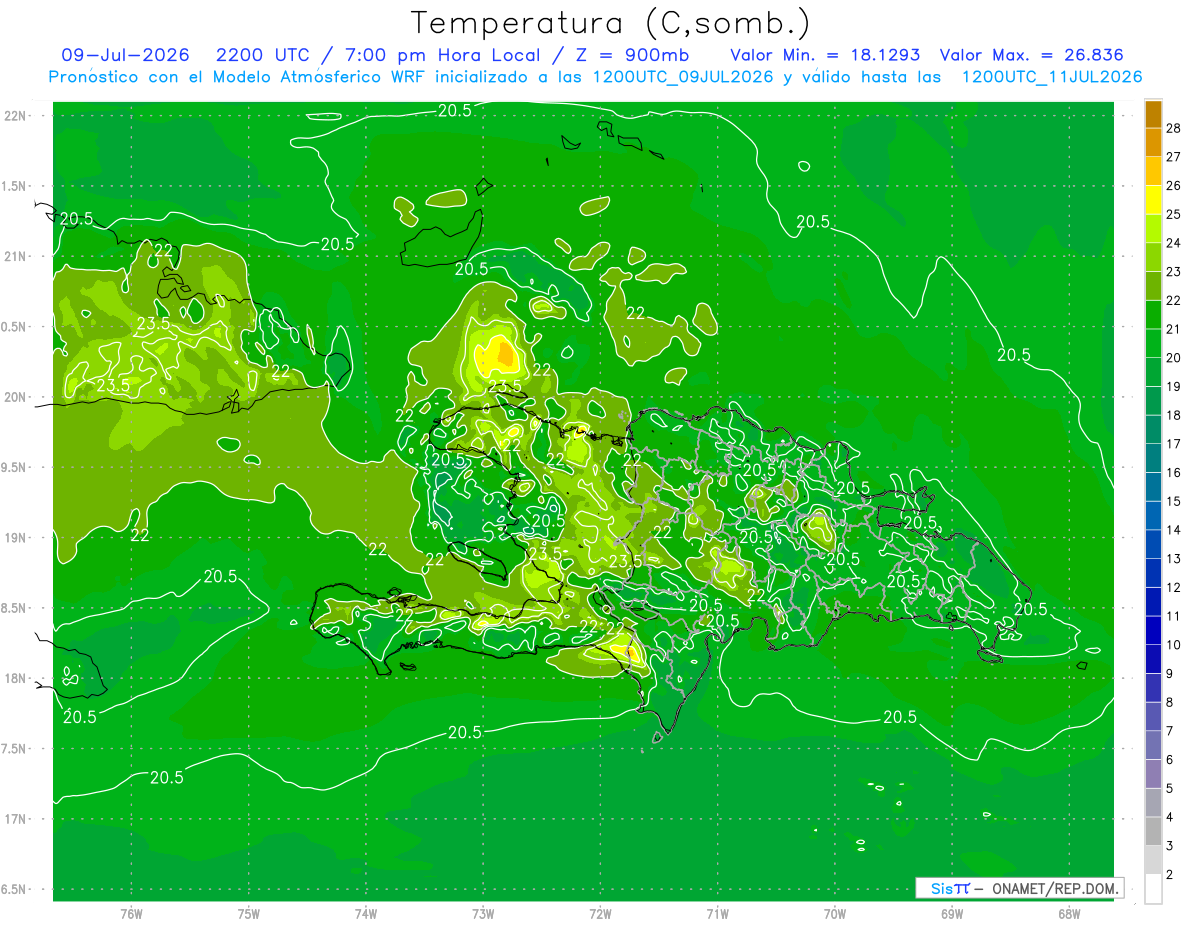Image resolution: width=1200 pixels, height=927 pixels.
Task: Pick the dark orange swatch topping the color scale
Action: pyautogui.click(x=1153, y=113)
